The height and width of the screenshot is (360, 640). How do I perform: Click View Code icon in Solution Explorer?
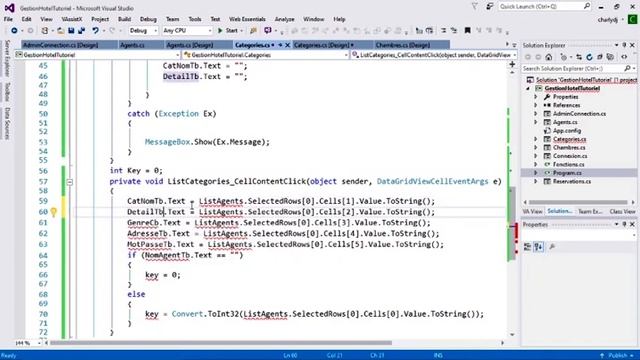[624, 57]
